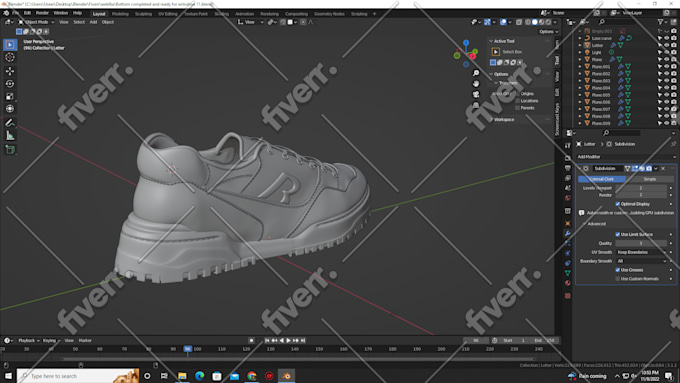
Task: Open the Edit menu
Action: click(x=27, y=13)
